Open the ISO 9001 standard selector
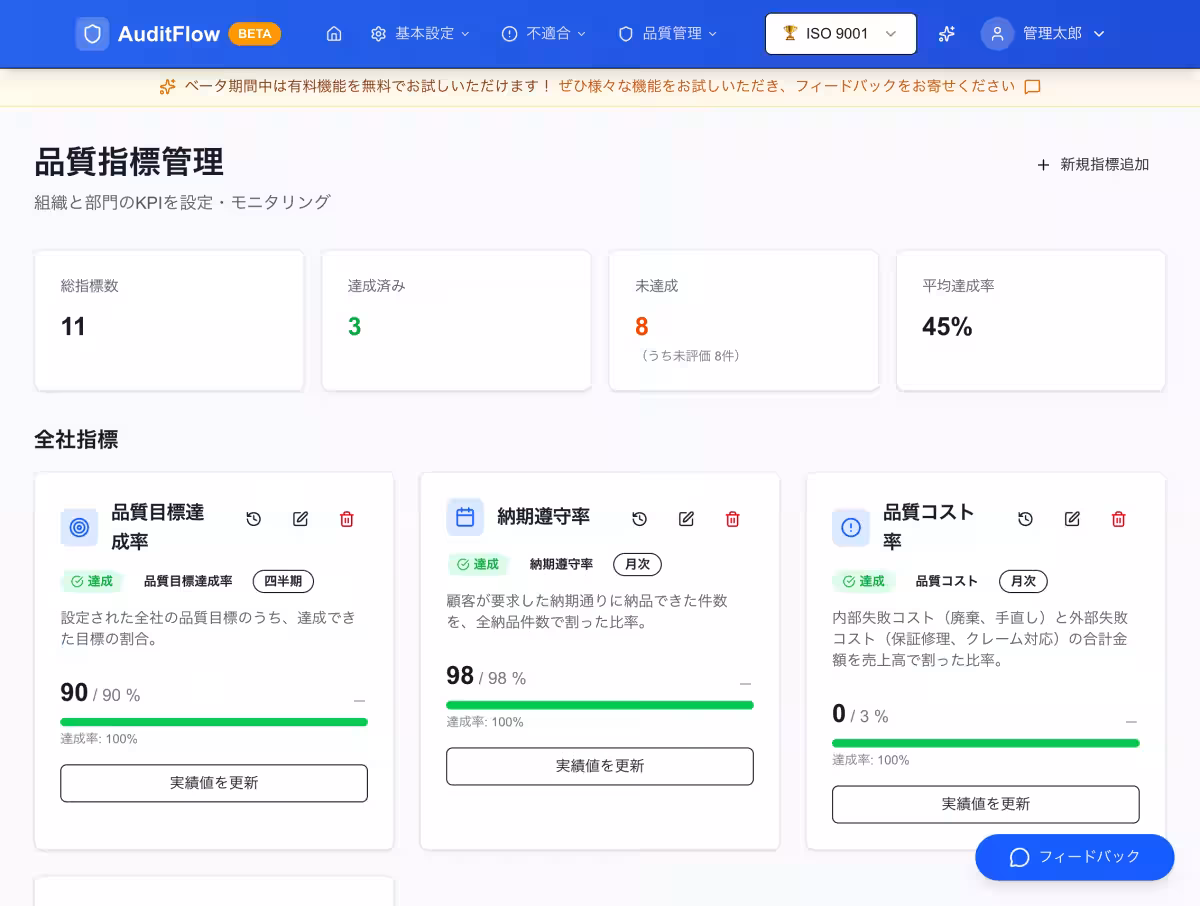This screenshot has height=906, width=1200. tap(840, 33)
